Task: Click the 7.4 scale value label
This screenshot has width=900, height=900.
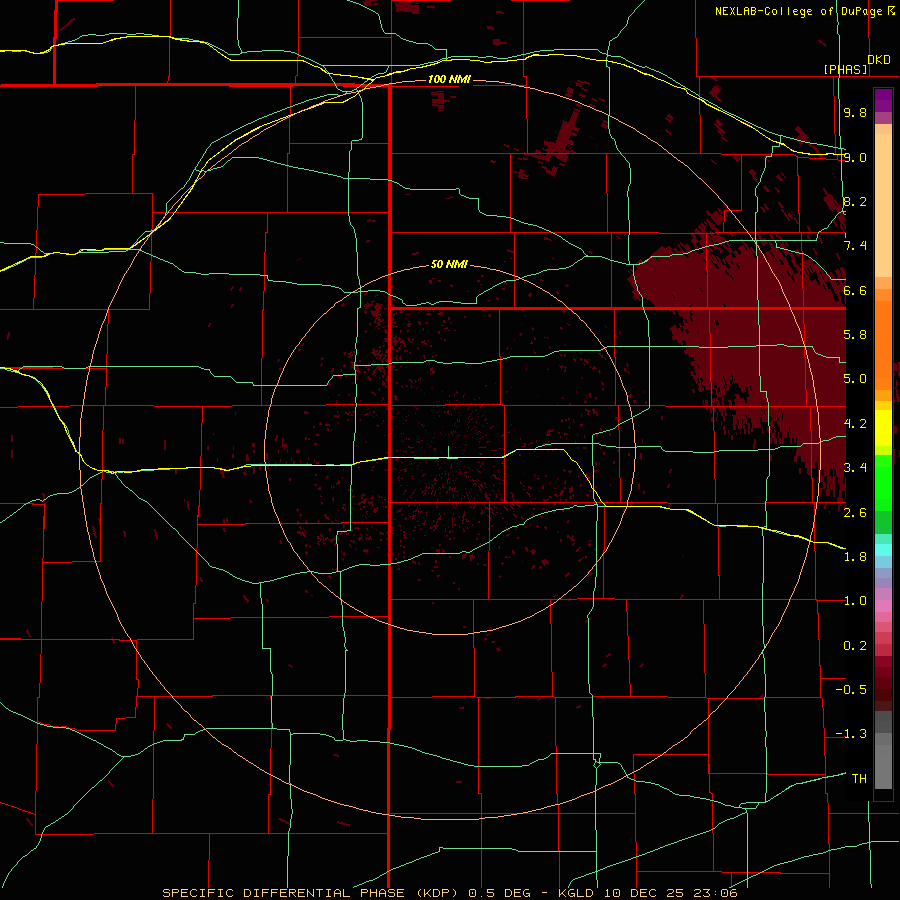Action: pyautogui.click(x=855, y=246)
